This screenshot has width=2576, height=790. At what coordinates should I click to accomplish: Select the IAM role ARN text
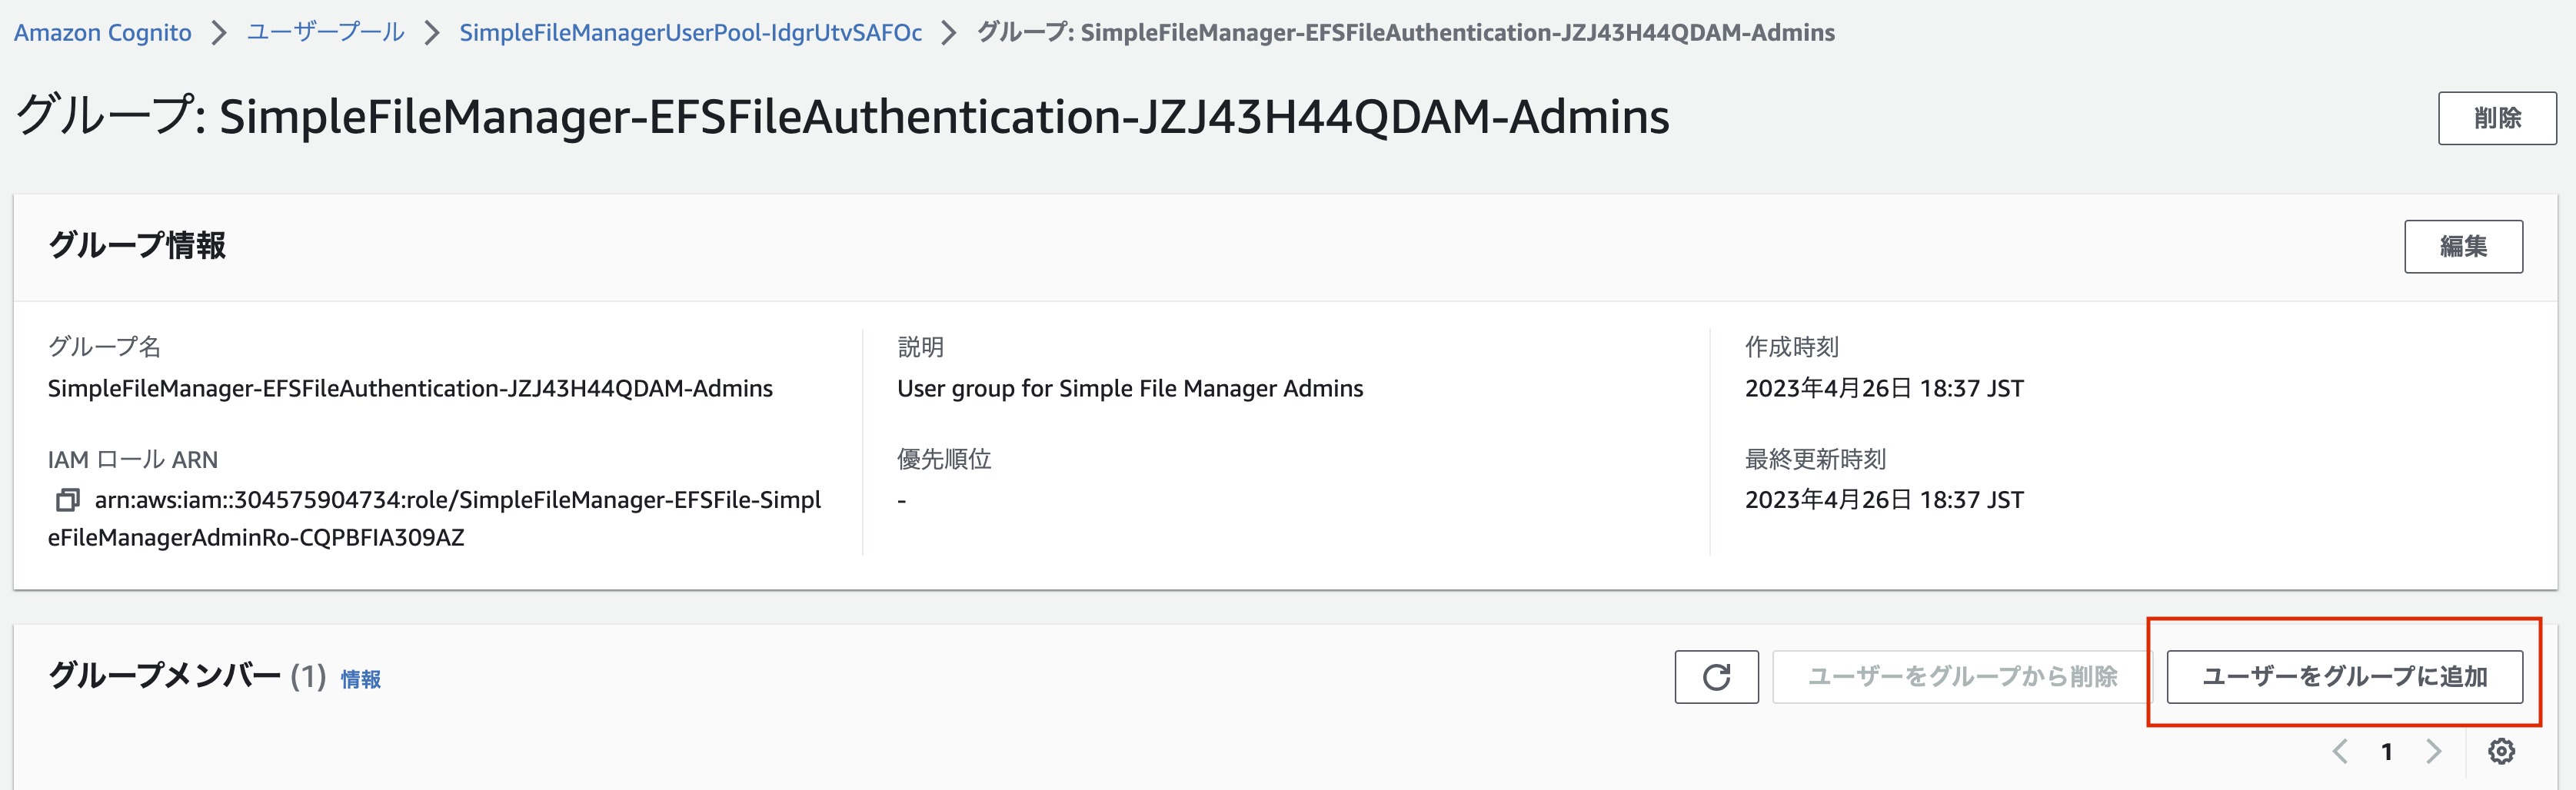[x=434, y=518]
